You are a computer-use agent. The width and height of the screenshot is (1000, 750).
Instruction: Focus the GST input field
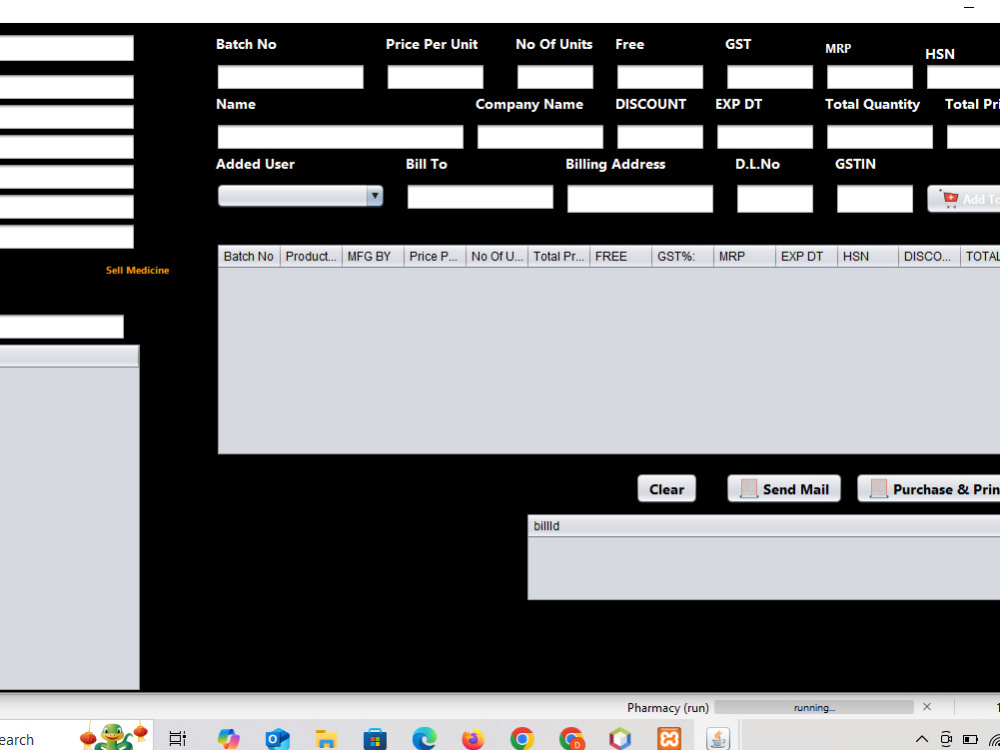point(770,77)
